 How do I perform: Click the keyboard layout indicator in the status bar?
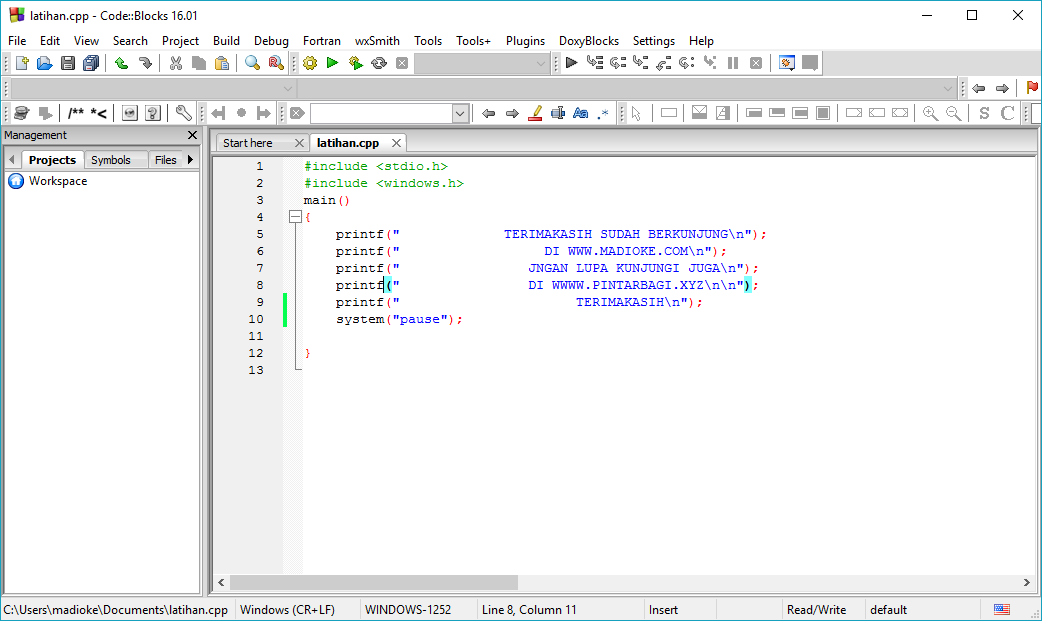[1001, 609]
